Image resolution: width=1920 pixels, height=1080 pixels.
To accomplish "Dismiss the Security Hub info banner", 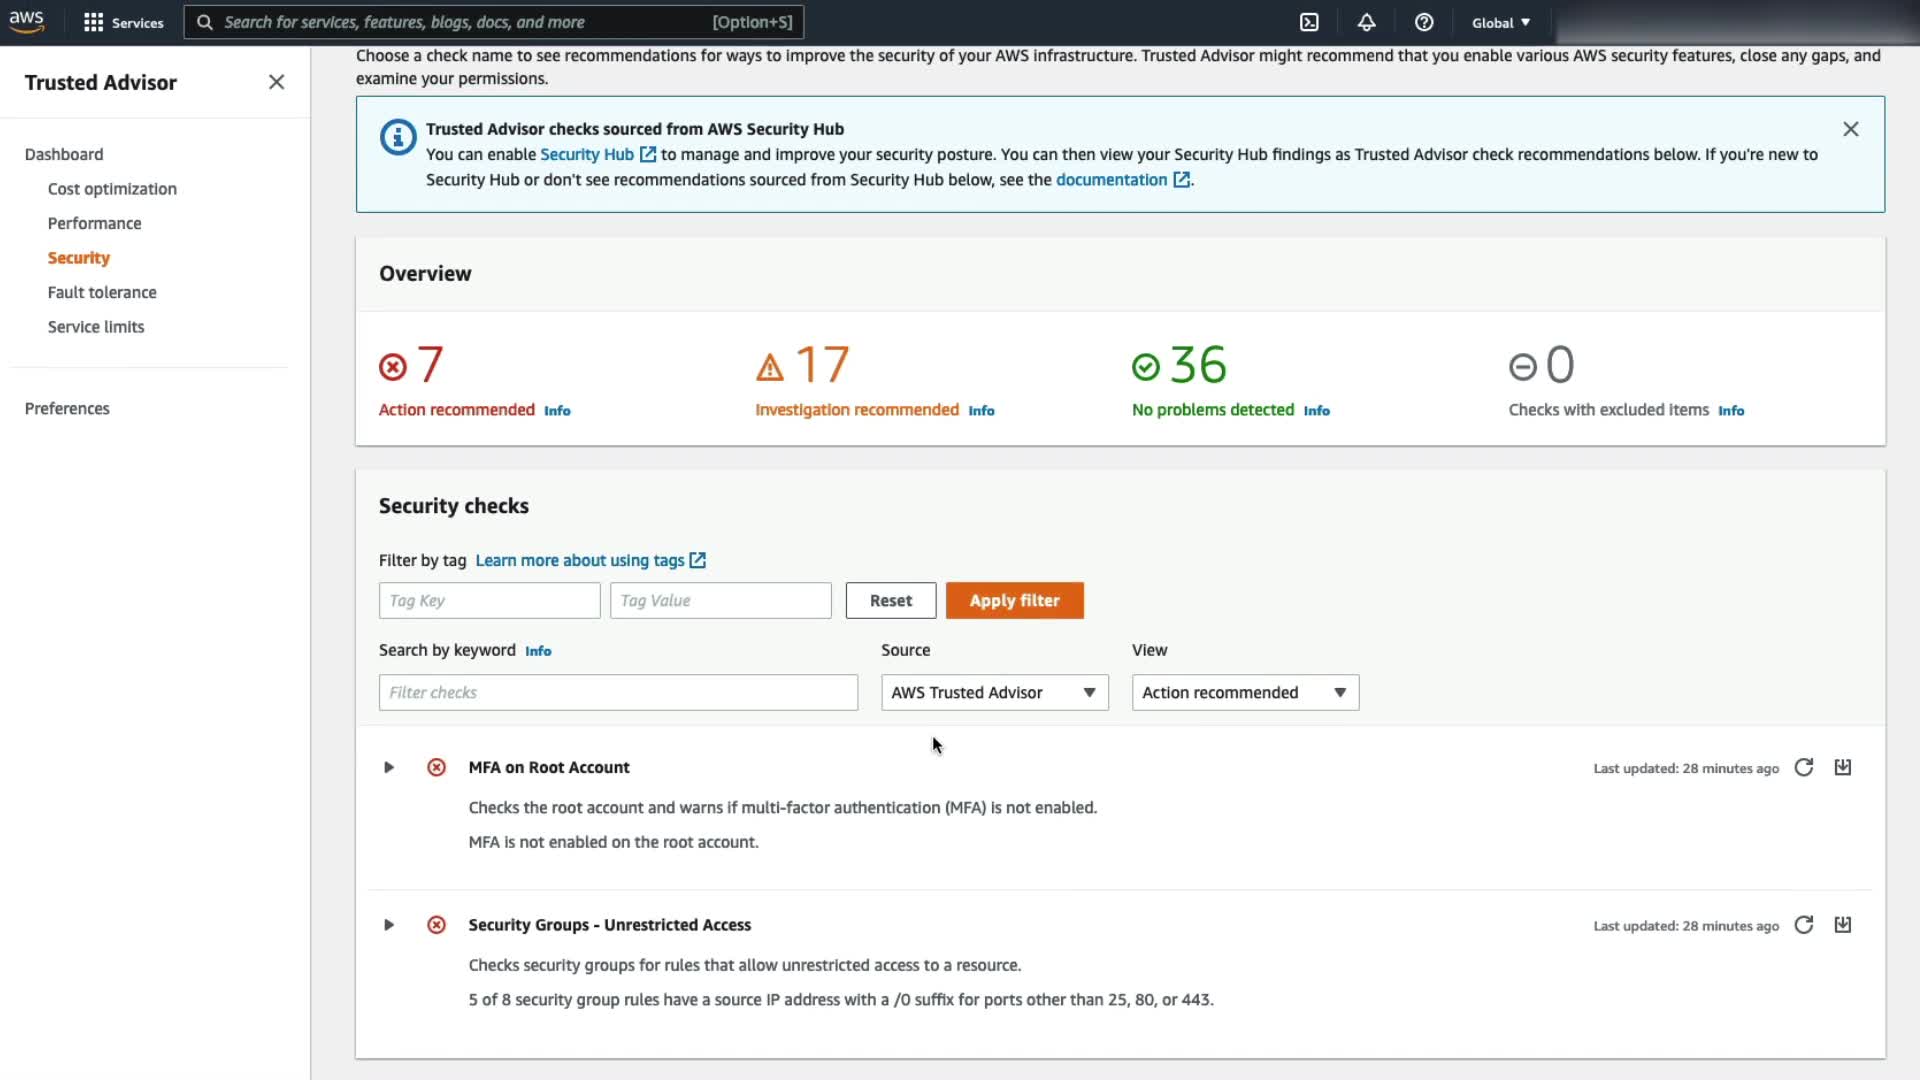I will point(1851,129).
